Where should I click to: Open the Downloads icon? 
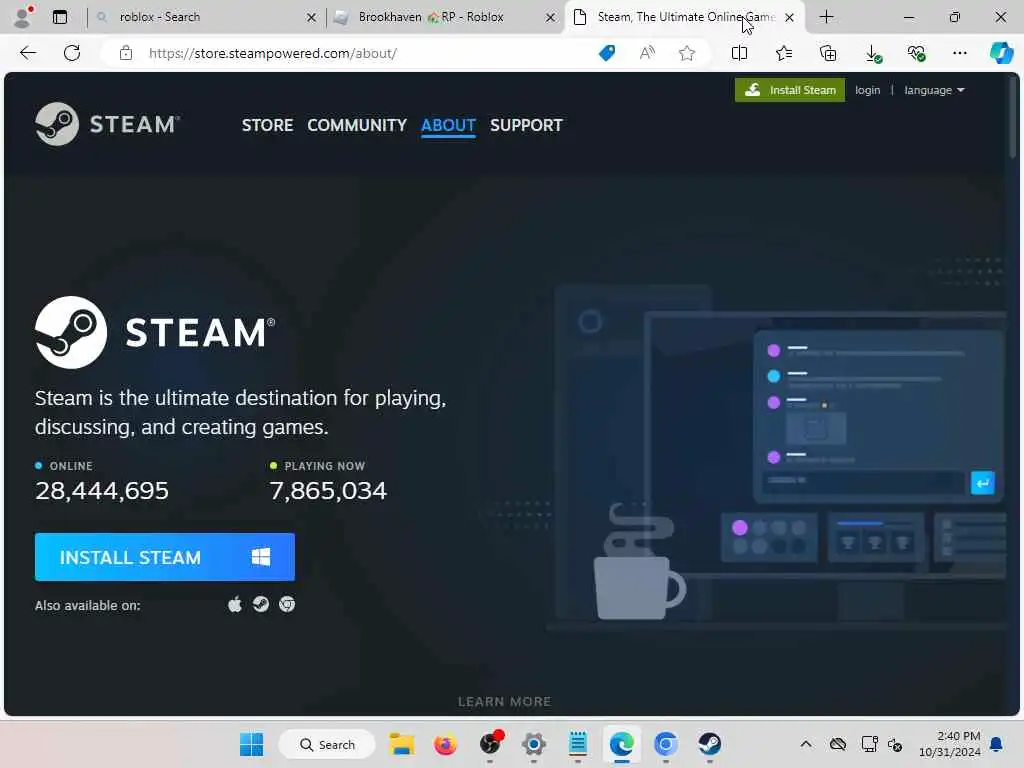coord(872,54)
